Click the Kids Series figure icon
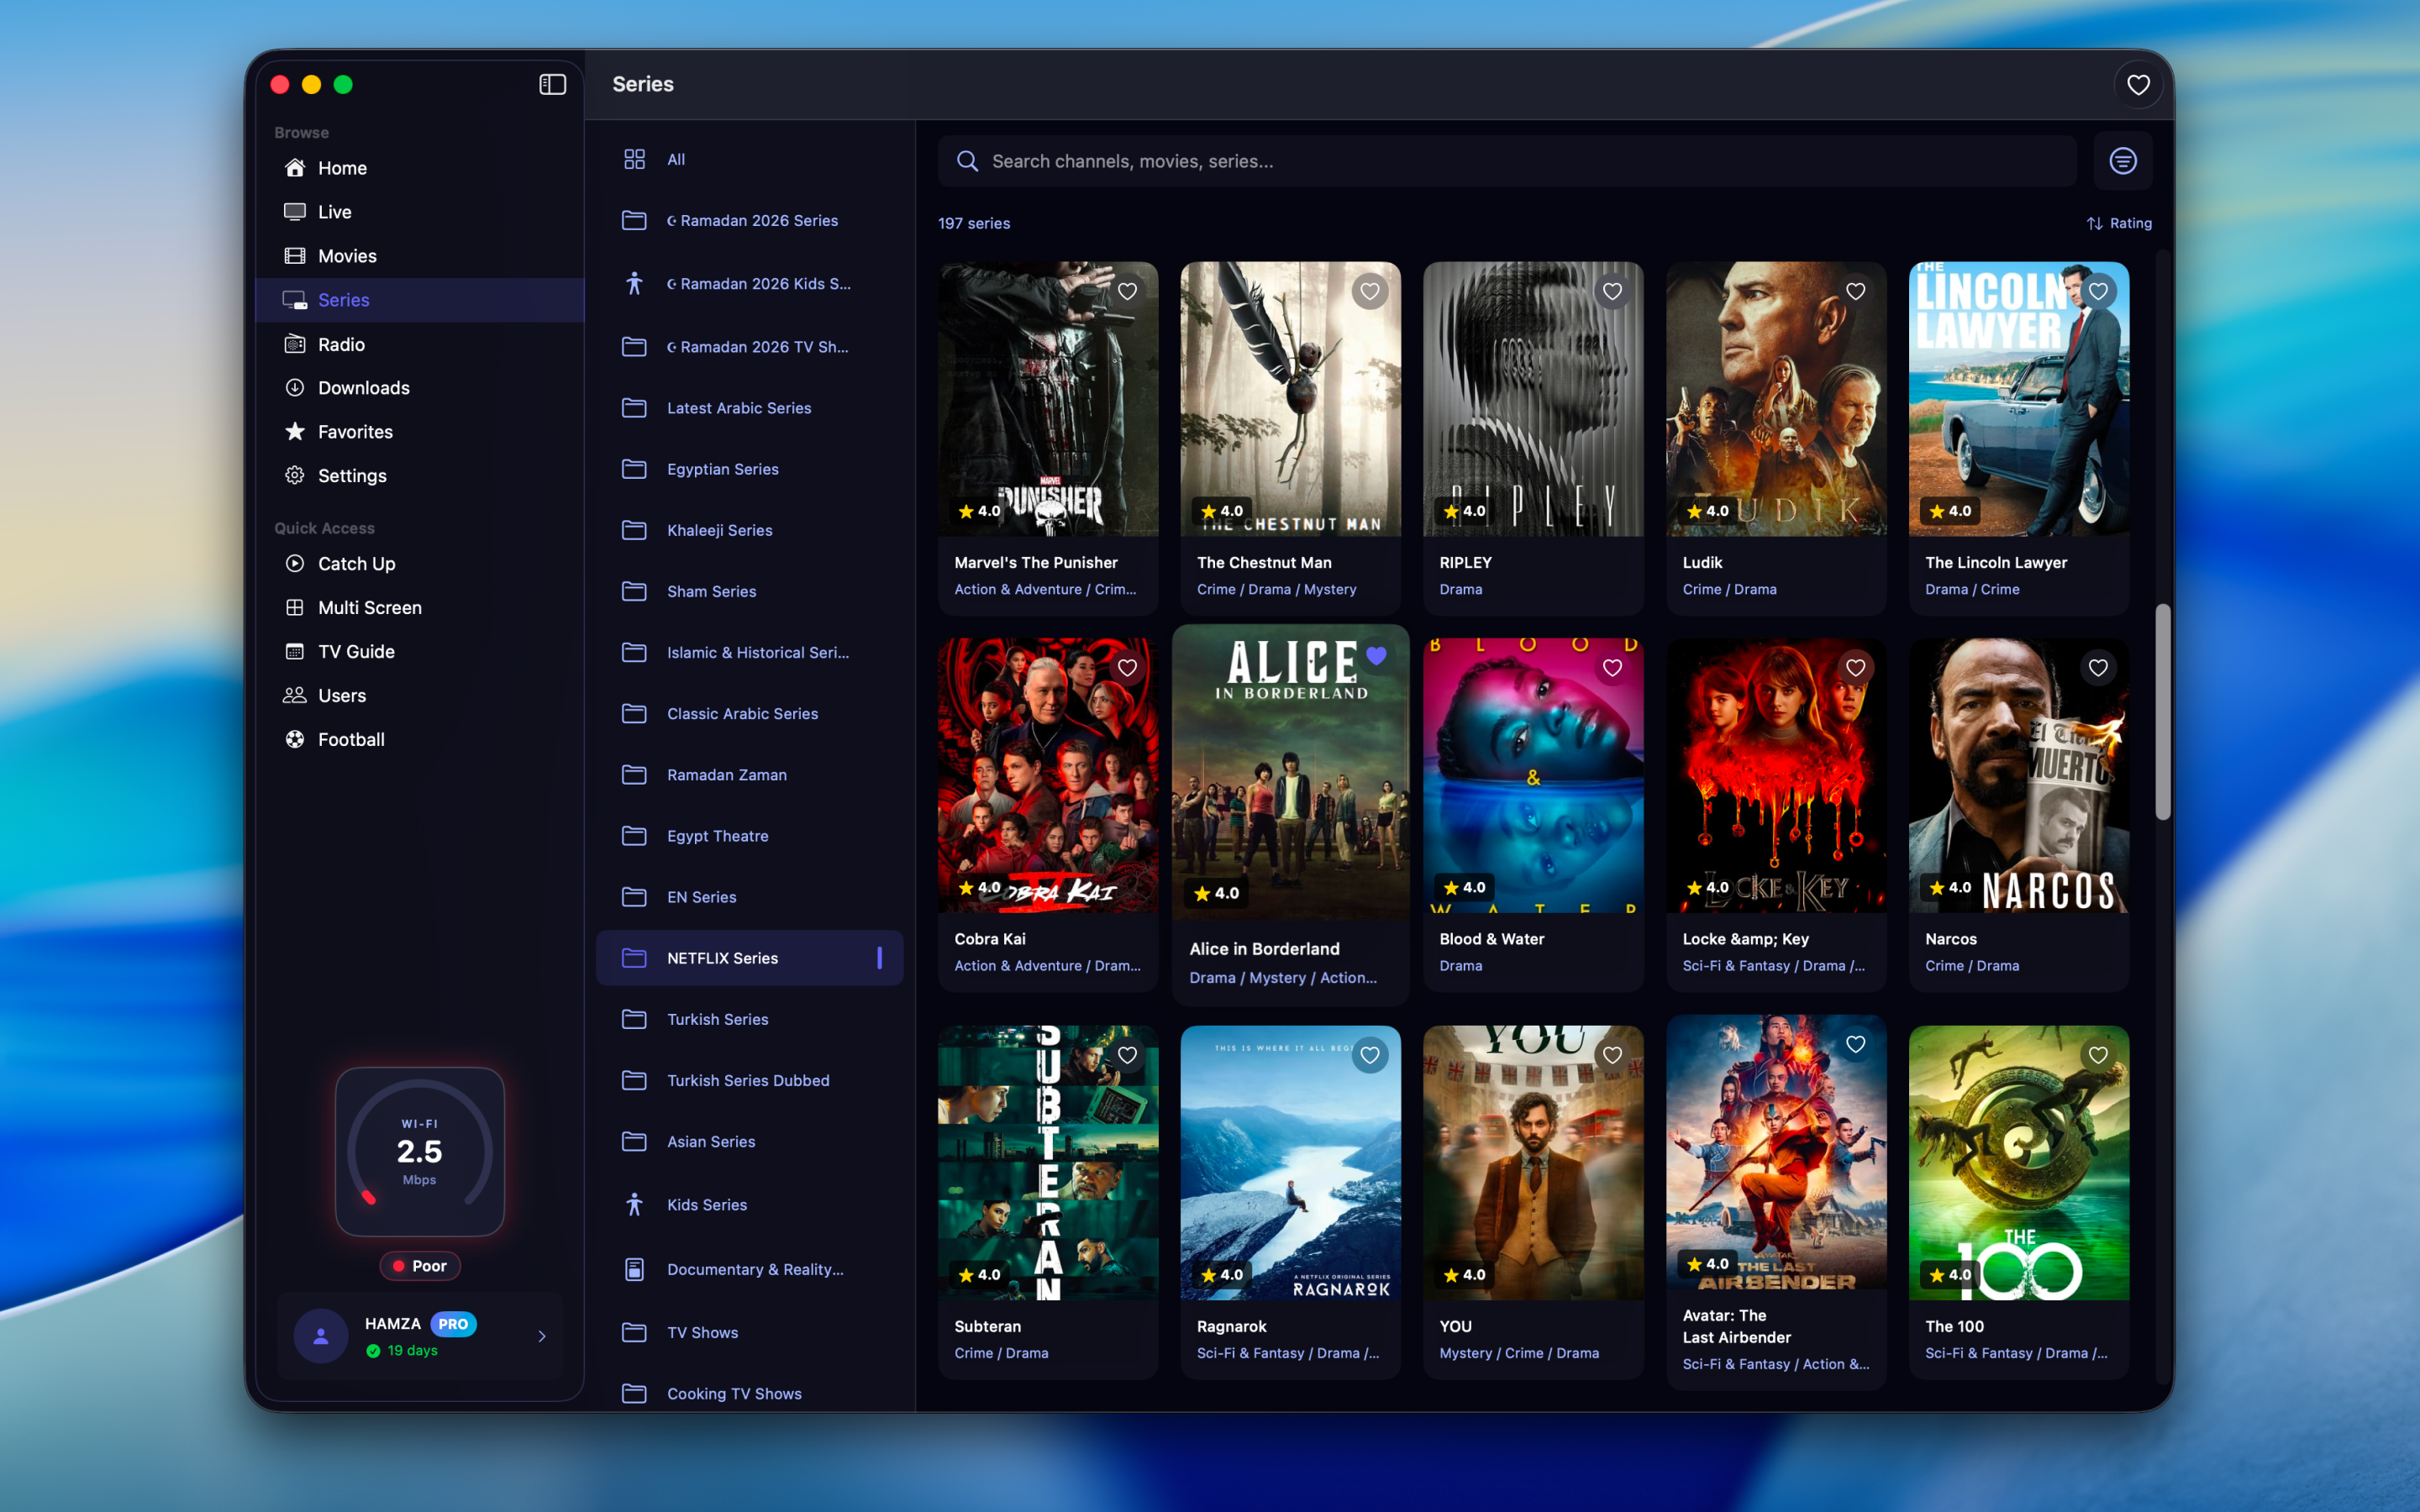This screenshot has width=2420, height=1512. [634, 1204]
